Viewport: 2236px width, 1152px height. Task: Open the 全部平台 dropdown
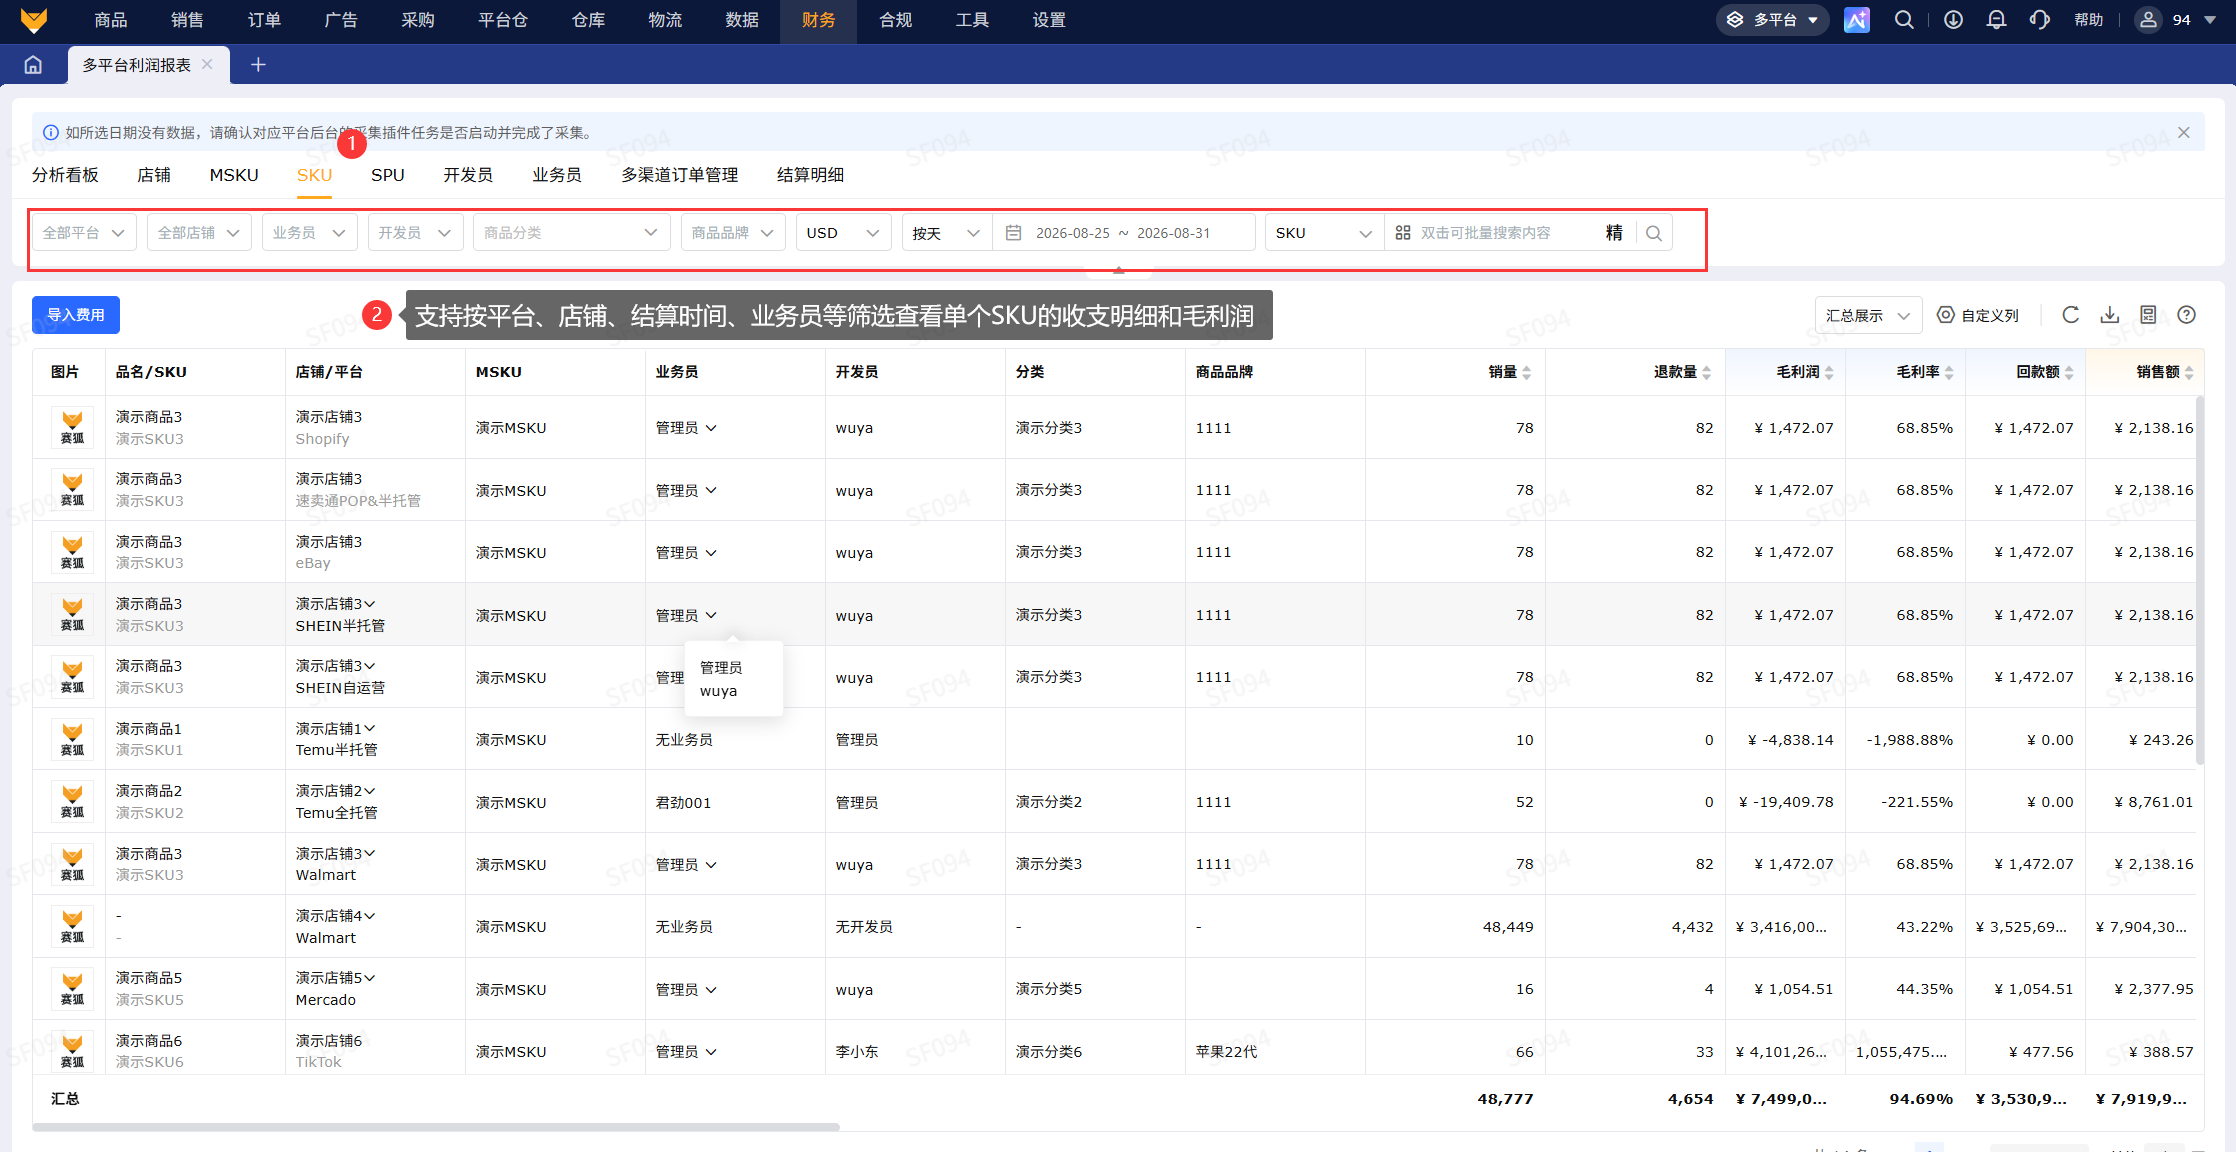coord(84,233)
